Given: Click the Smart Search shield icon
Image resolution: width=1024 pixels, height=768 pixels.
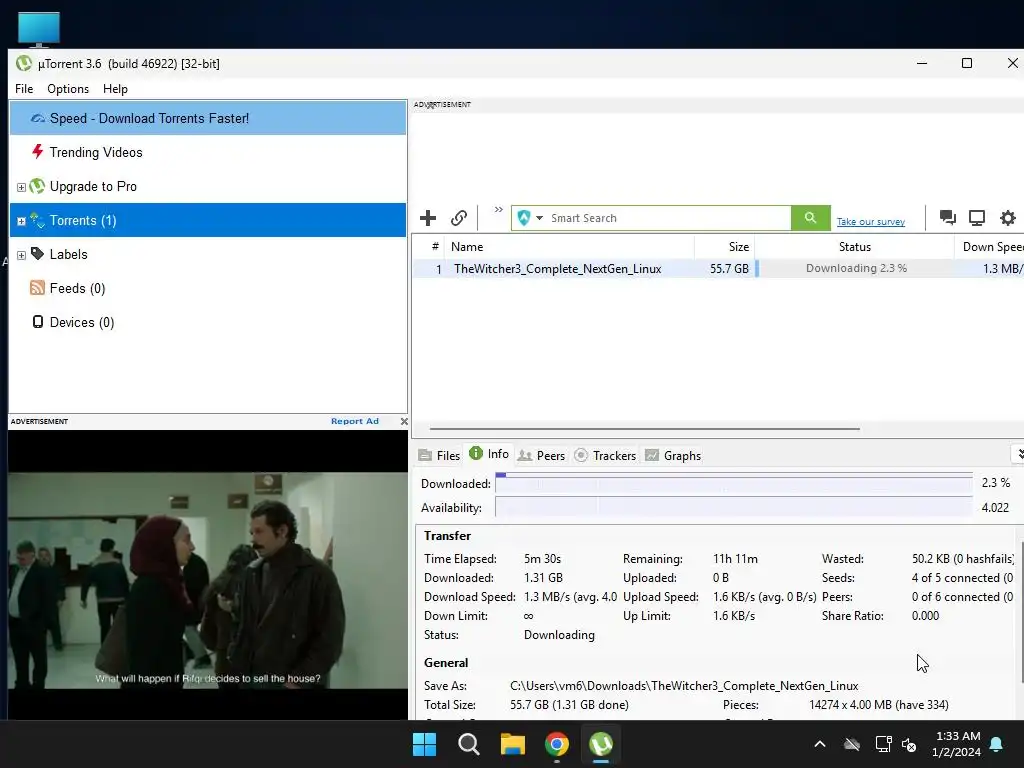Looking at the screenshot, I should point(524,218).
